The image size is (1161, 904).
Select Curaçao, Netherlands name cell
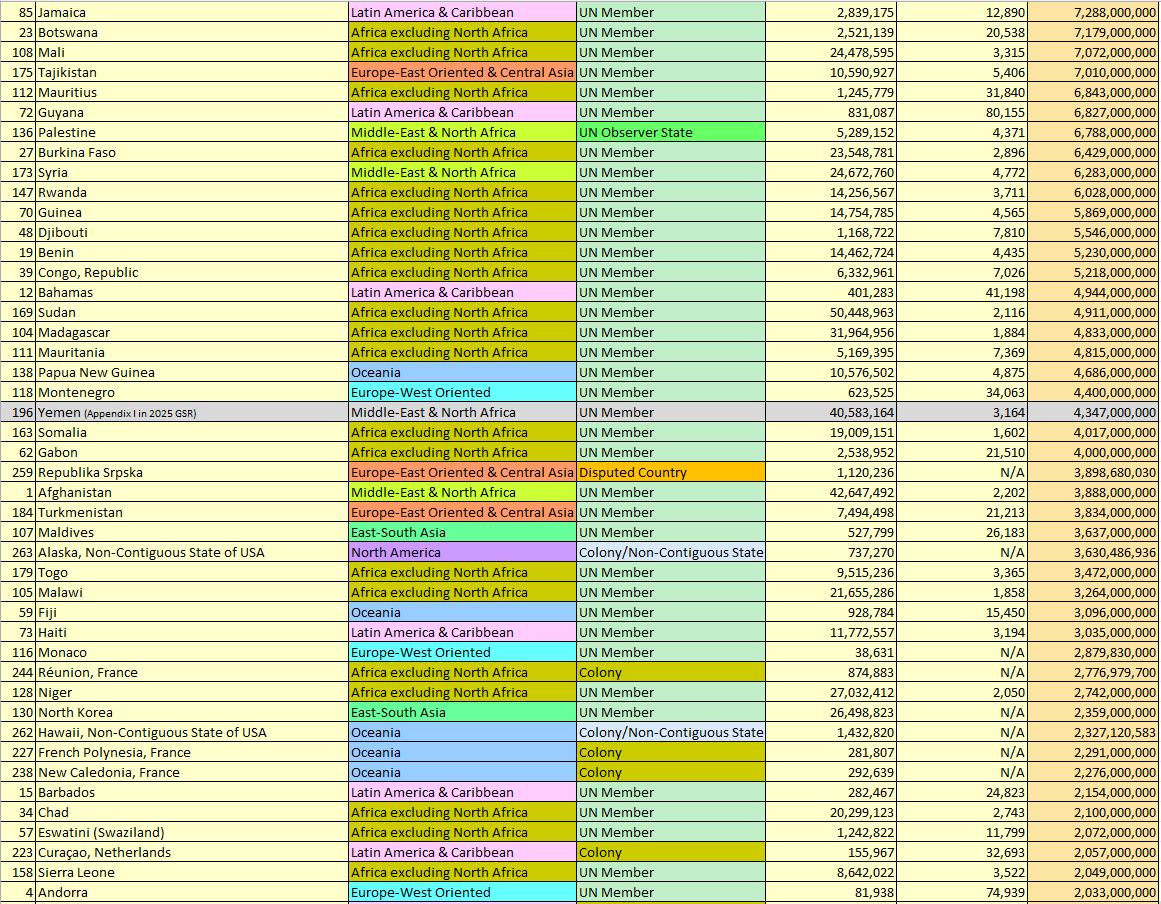point(192,852)
